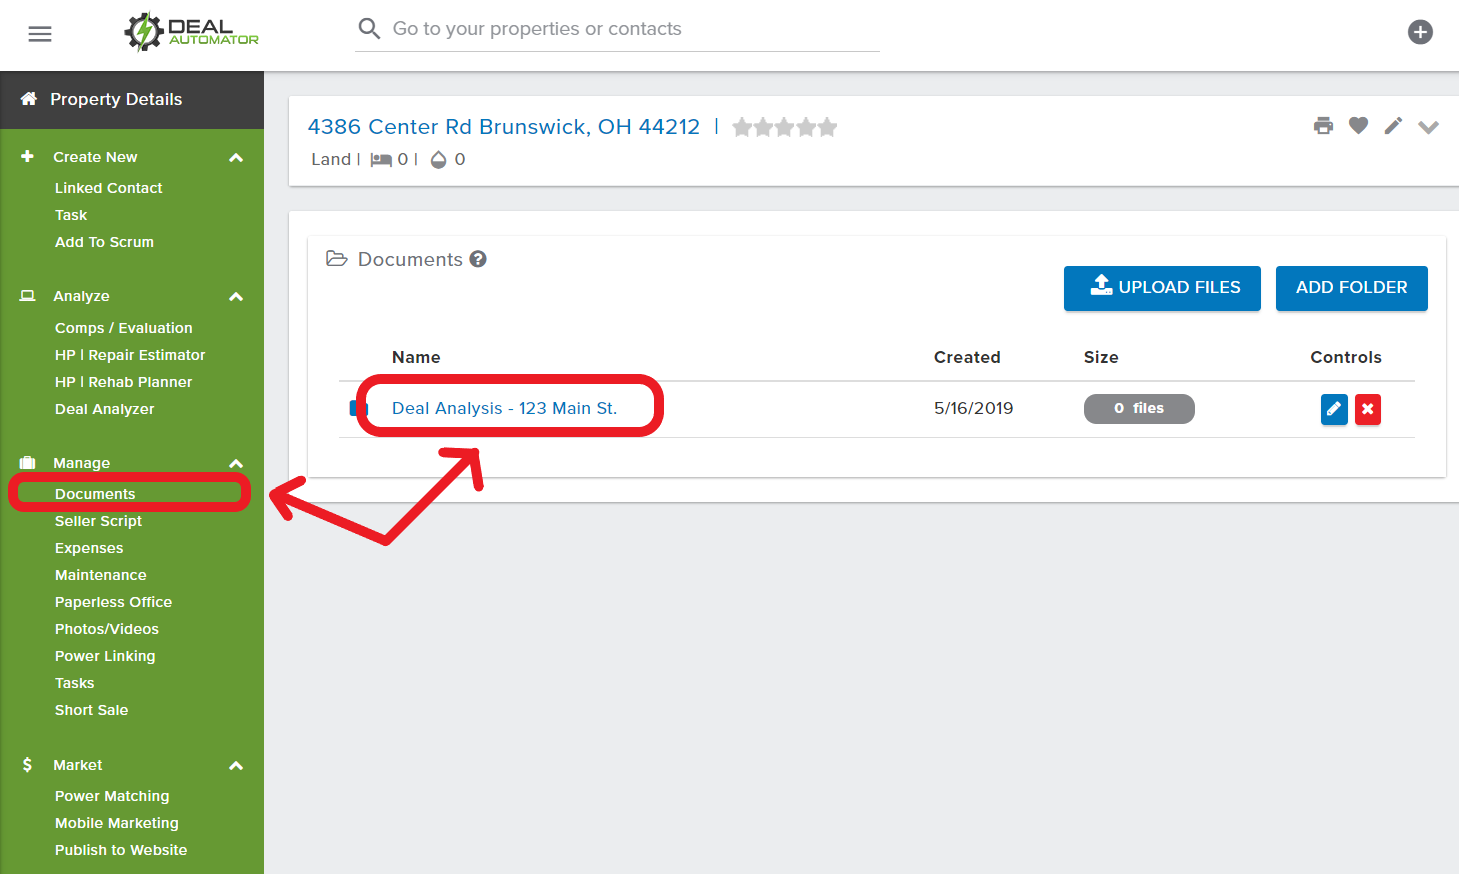Collapse the Manage section
The width and height of the screenshot is (1459, 874).
(x=236, y=464)
